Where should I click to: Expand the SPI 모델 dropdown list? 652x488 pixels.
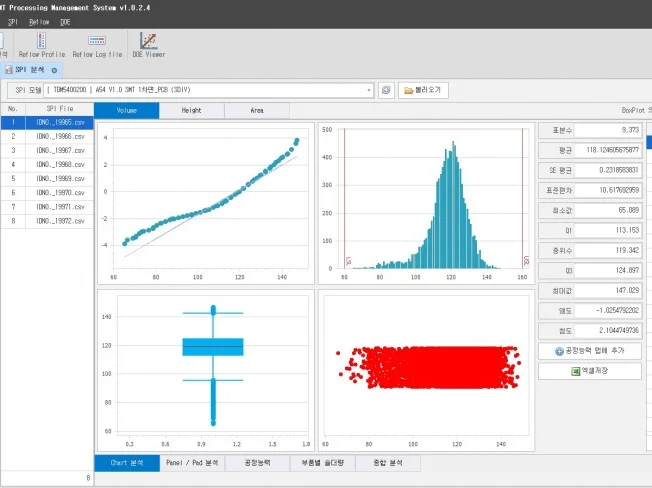tap(369, 90)
